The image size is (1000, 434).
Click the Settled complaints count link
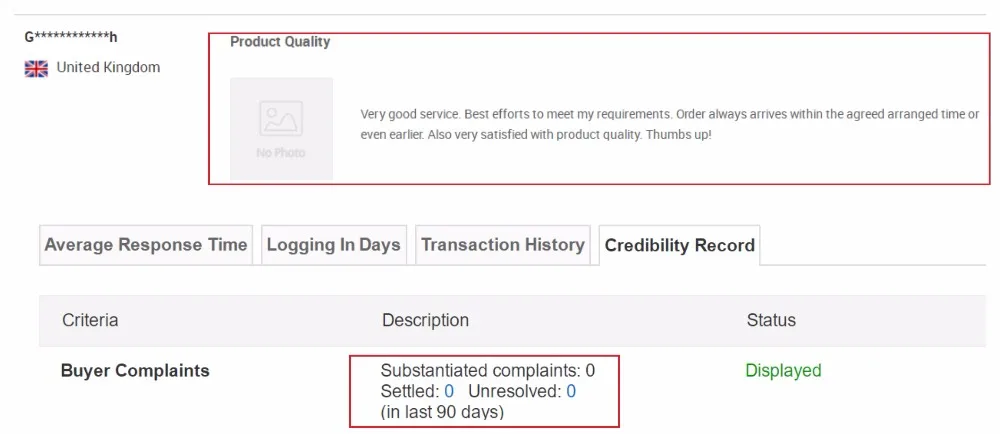pos(449,391)
